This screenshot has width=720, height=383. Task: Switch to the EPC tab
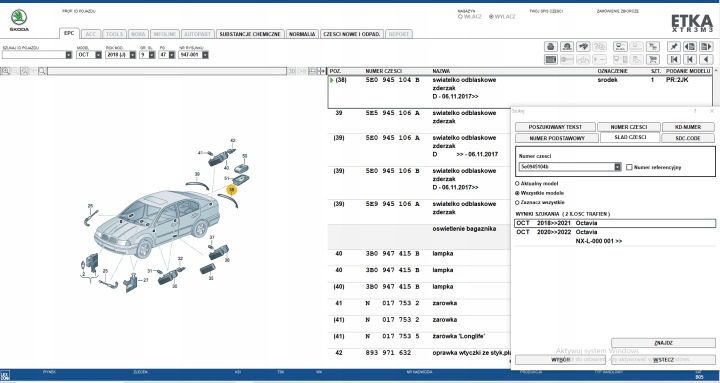[x=69, y=34]
